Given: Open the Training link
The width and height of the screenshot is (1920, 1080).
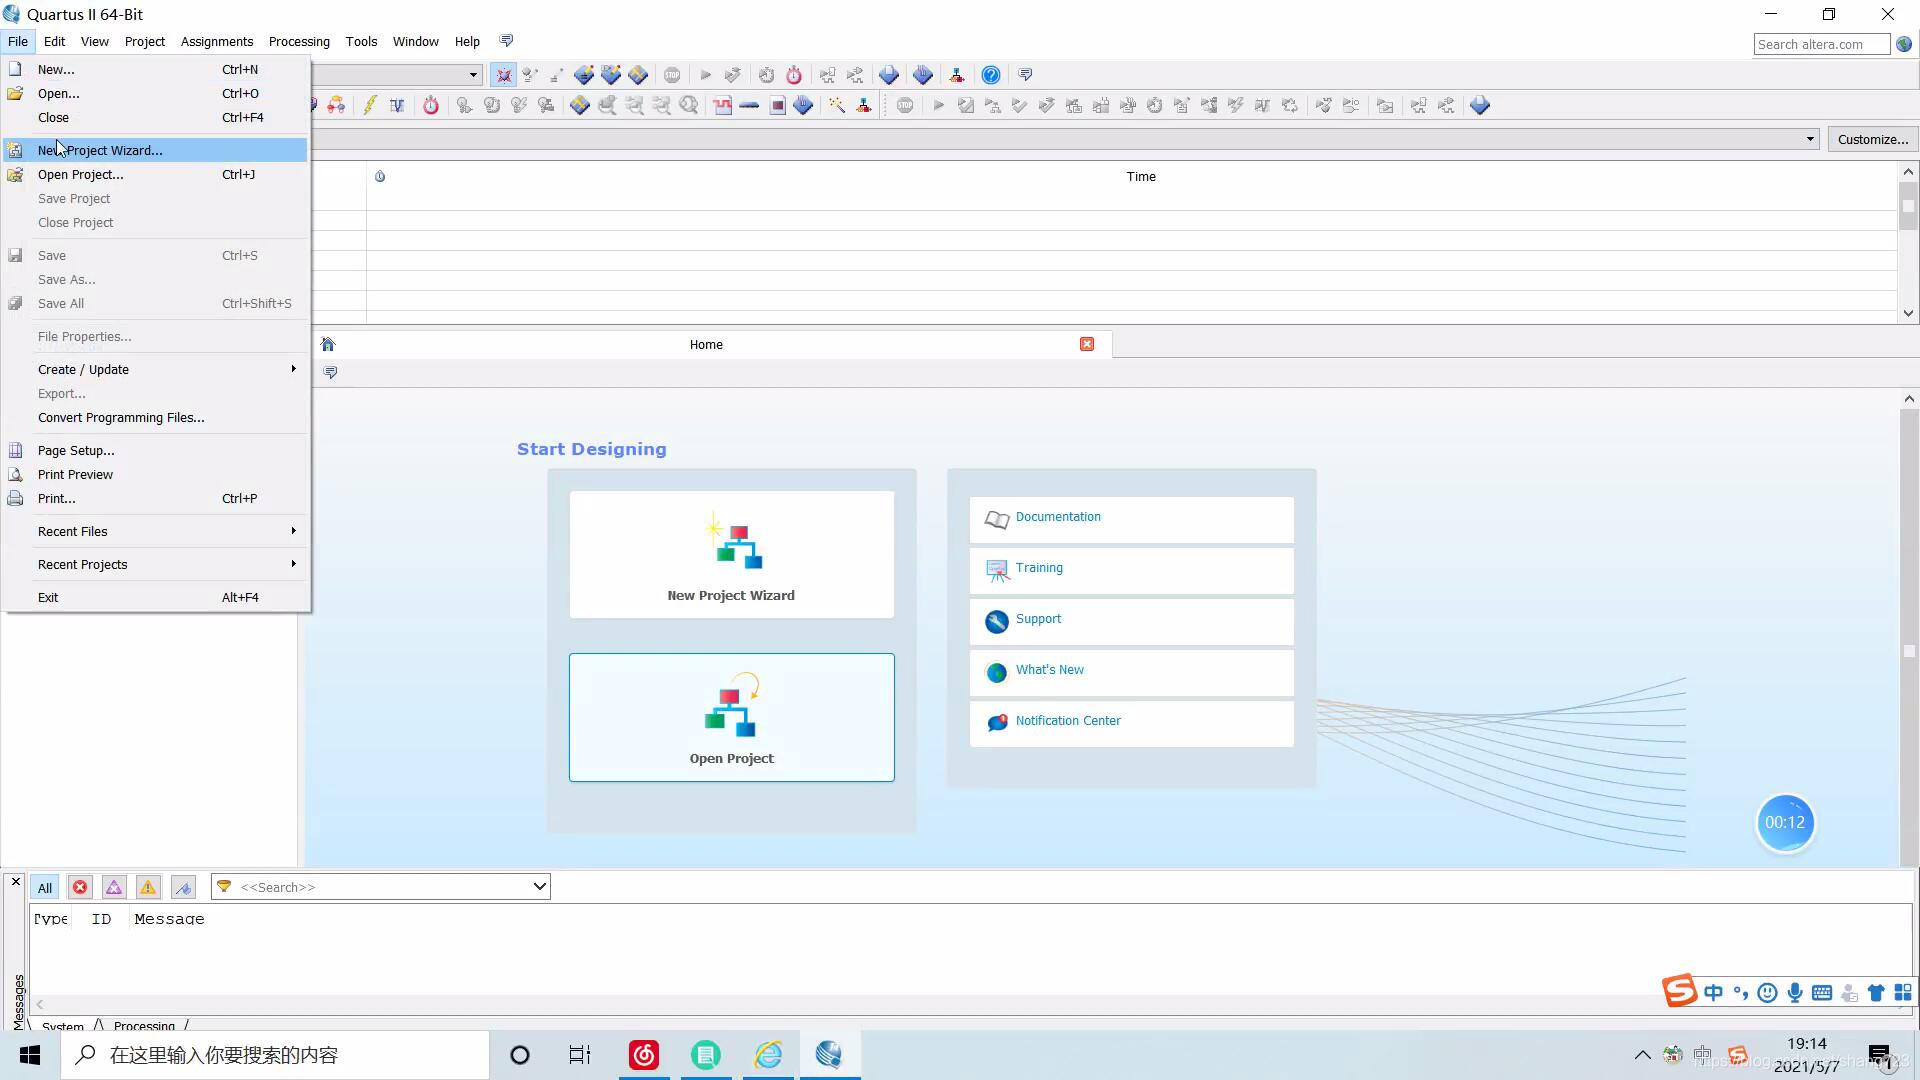Looking at the screenshot, I should click(1039, 569).
